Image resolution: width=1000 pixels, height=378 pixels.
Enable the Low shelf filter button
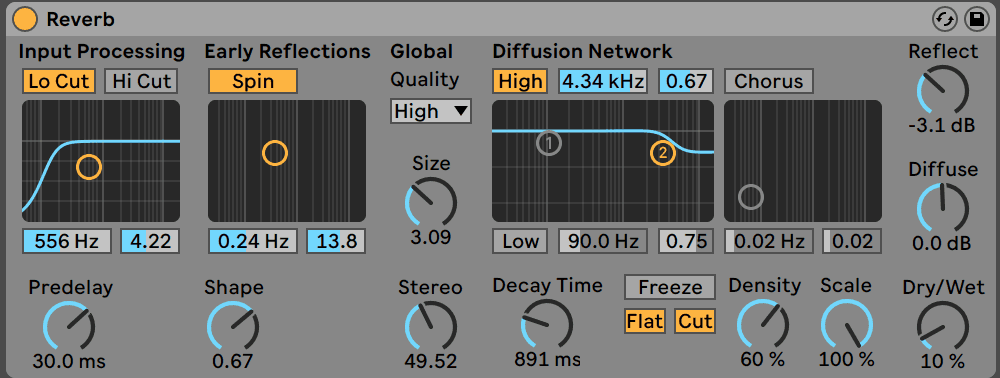coord(520,241)
